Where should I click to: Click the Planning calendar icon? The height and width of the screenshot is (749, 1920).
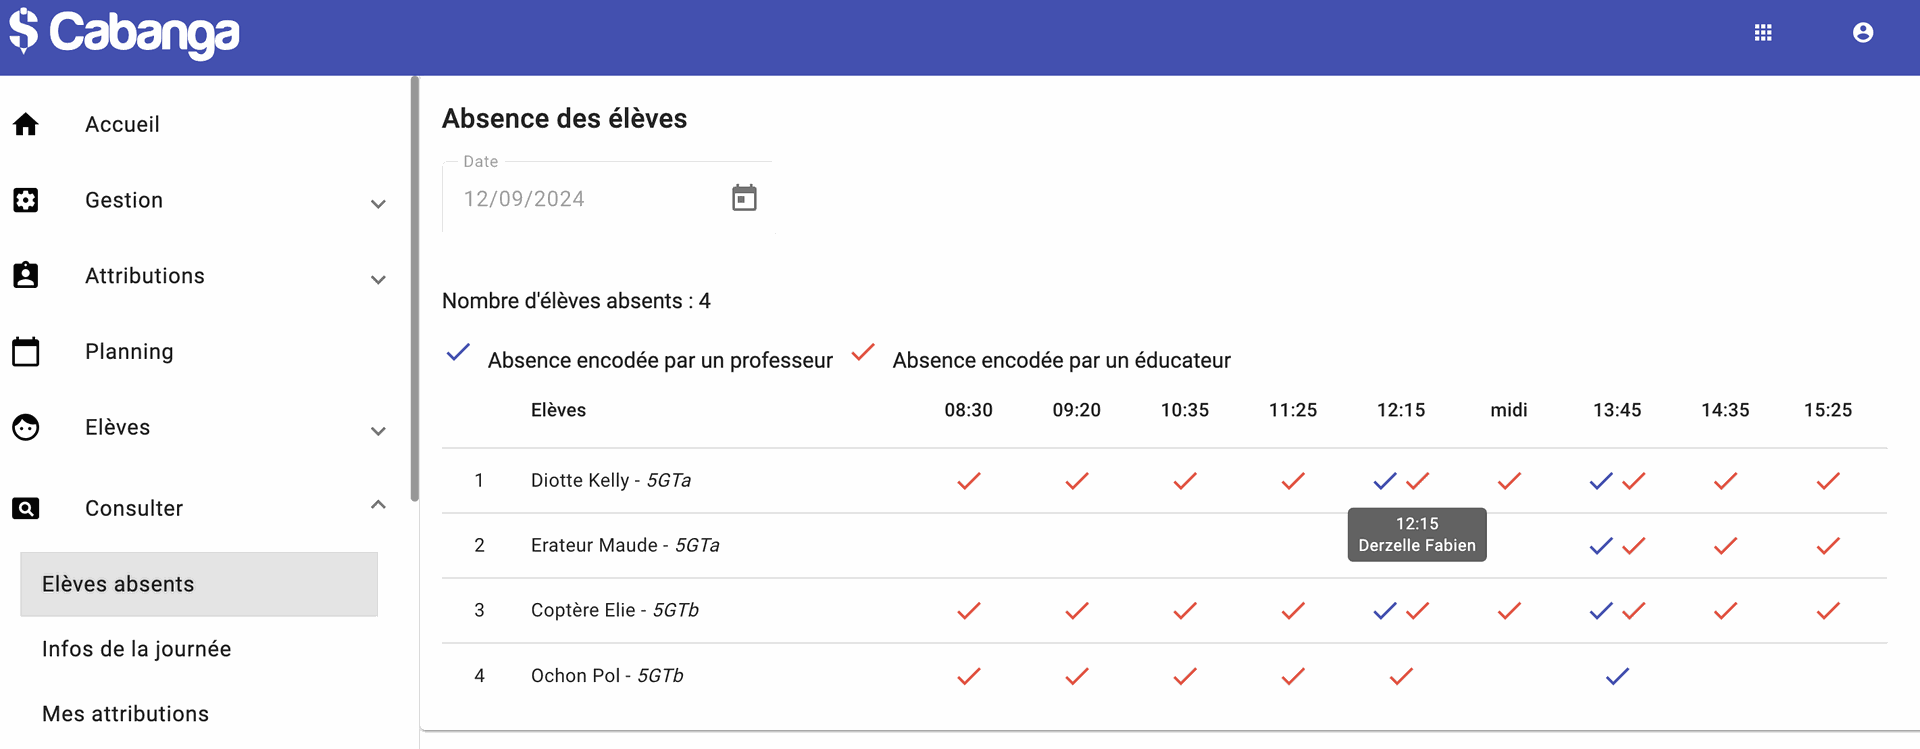pos(26,352)
